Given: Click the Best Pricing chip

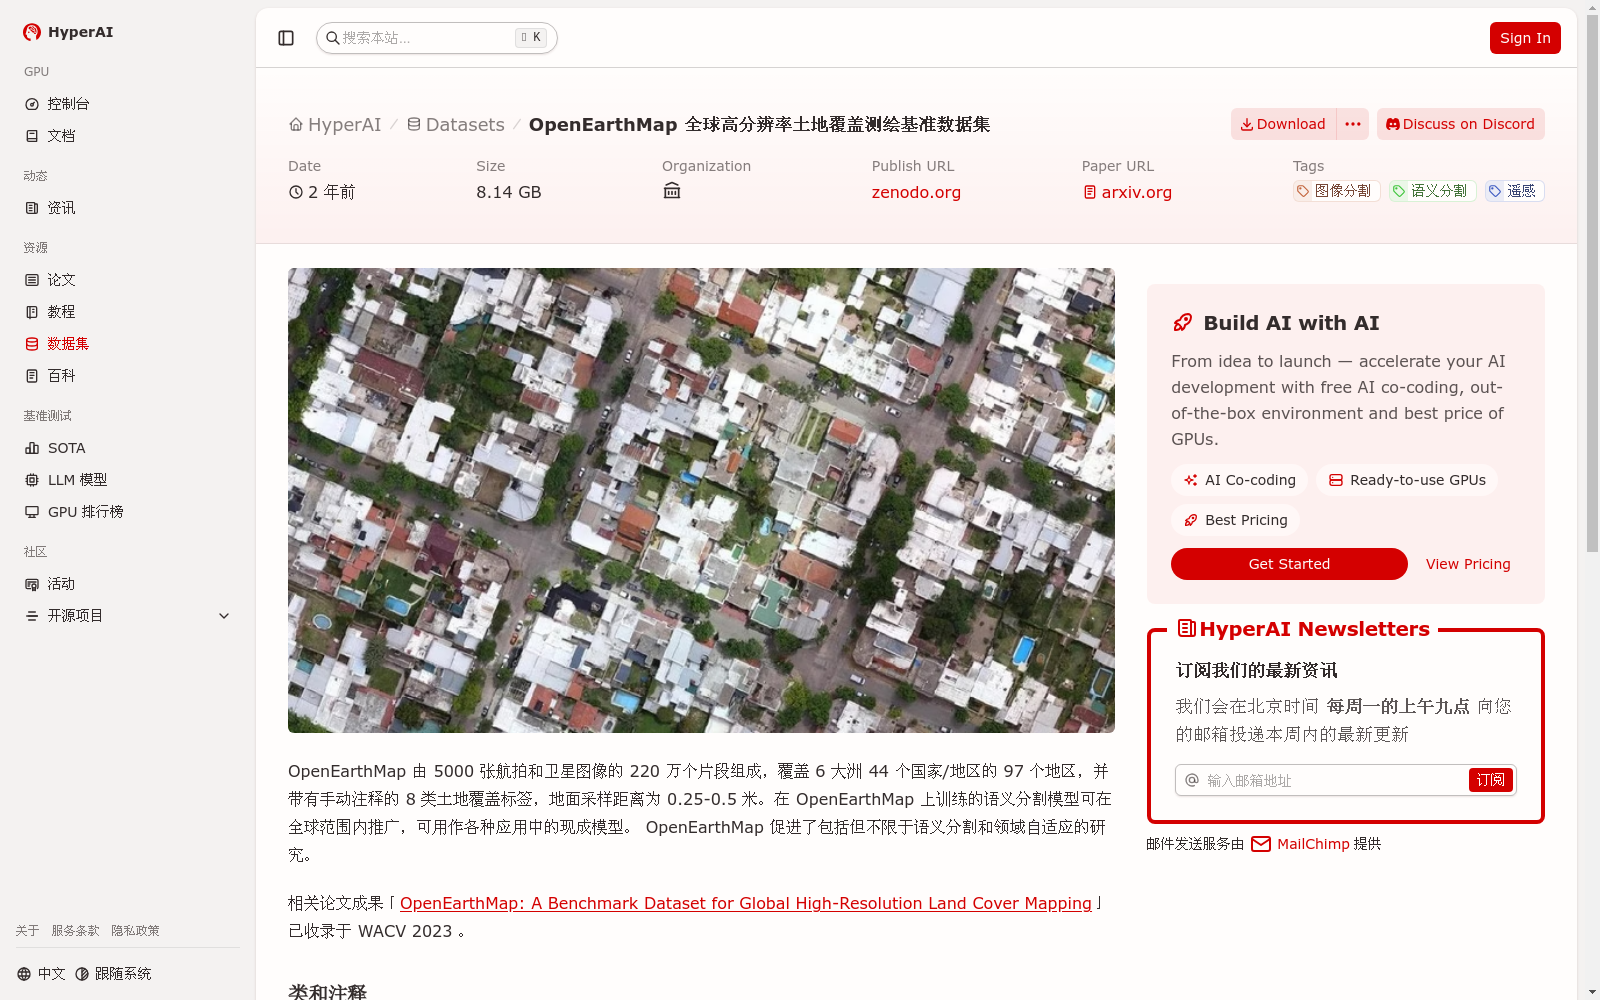Looking at the screenshot, I should pyautogui.click(x=1235, y=520).
